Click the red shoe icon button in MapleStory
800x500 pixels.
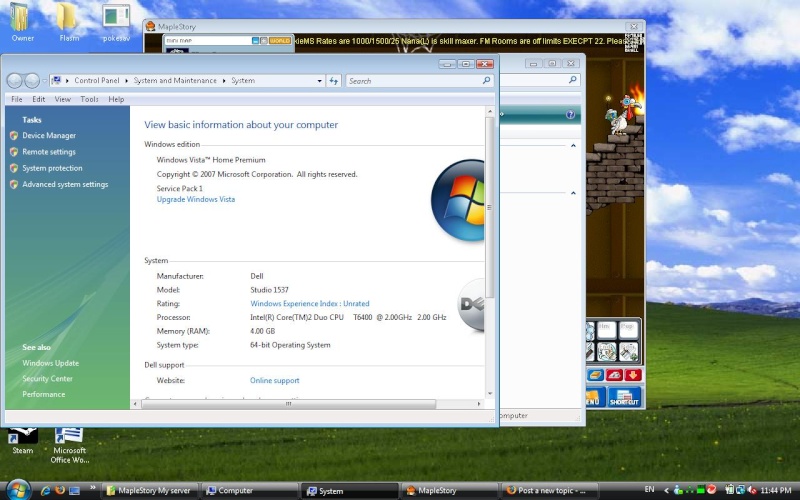(614, 375)
